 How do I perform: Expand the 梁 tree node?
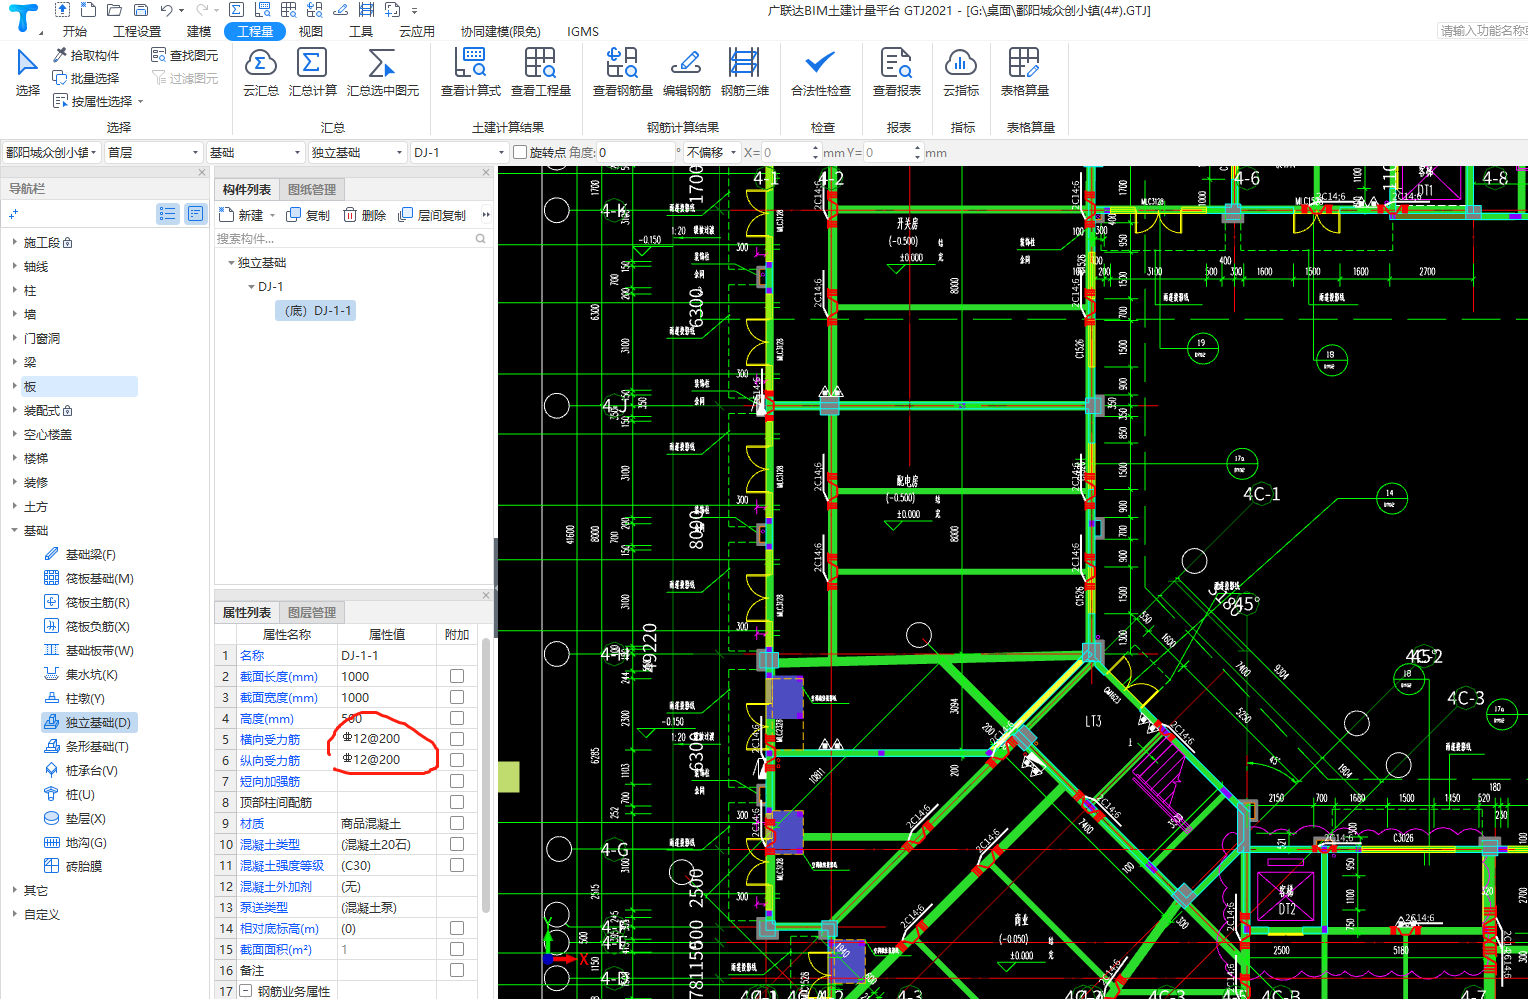pos(14,362)
